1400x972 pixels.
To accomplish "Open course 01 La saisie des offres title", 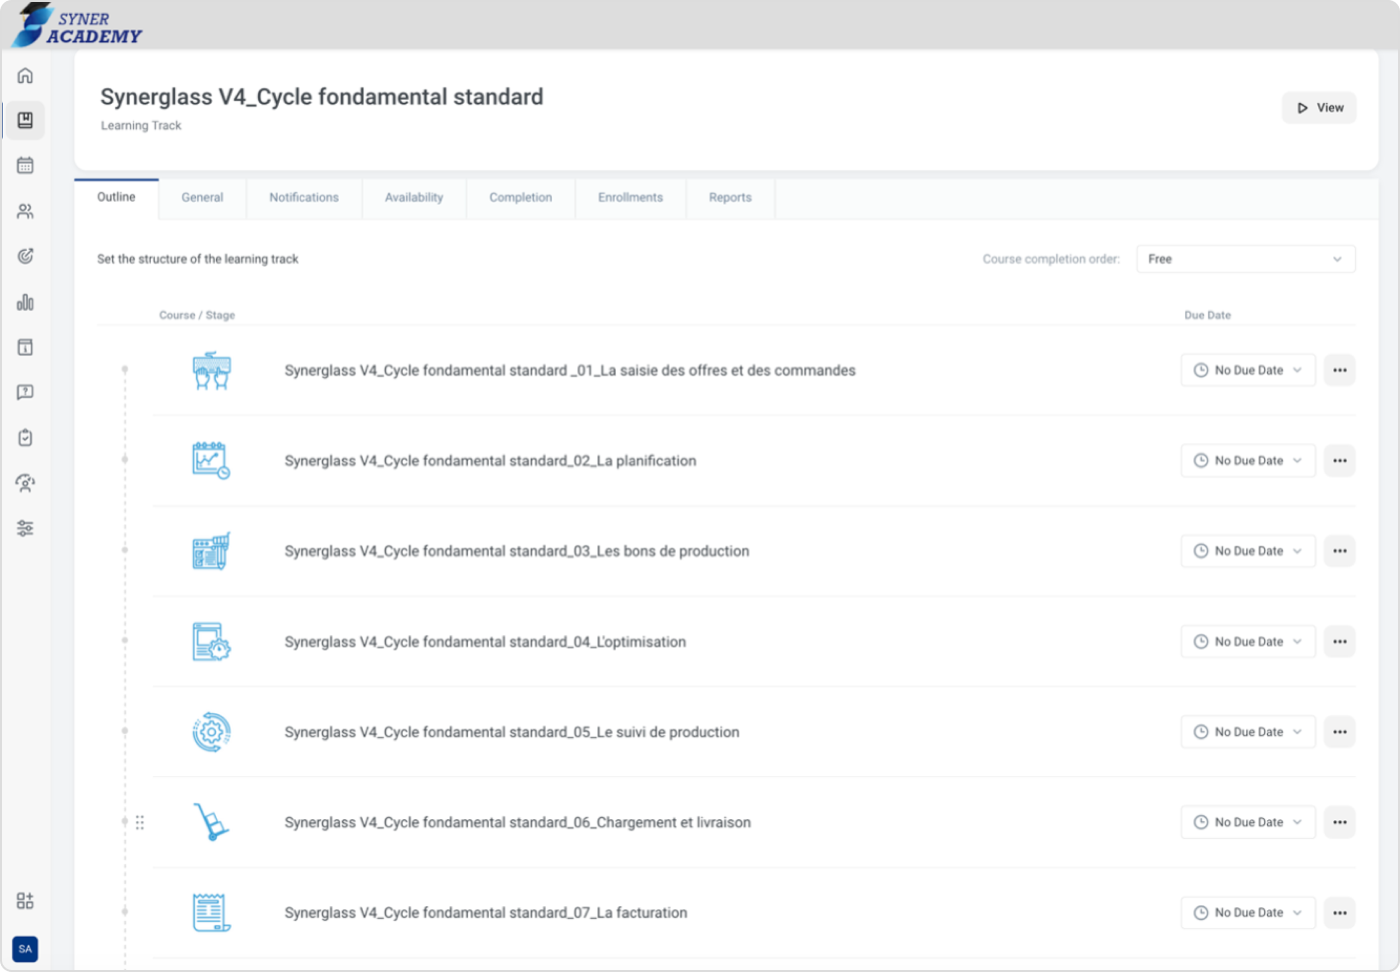I will pos(570,371).
